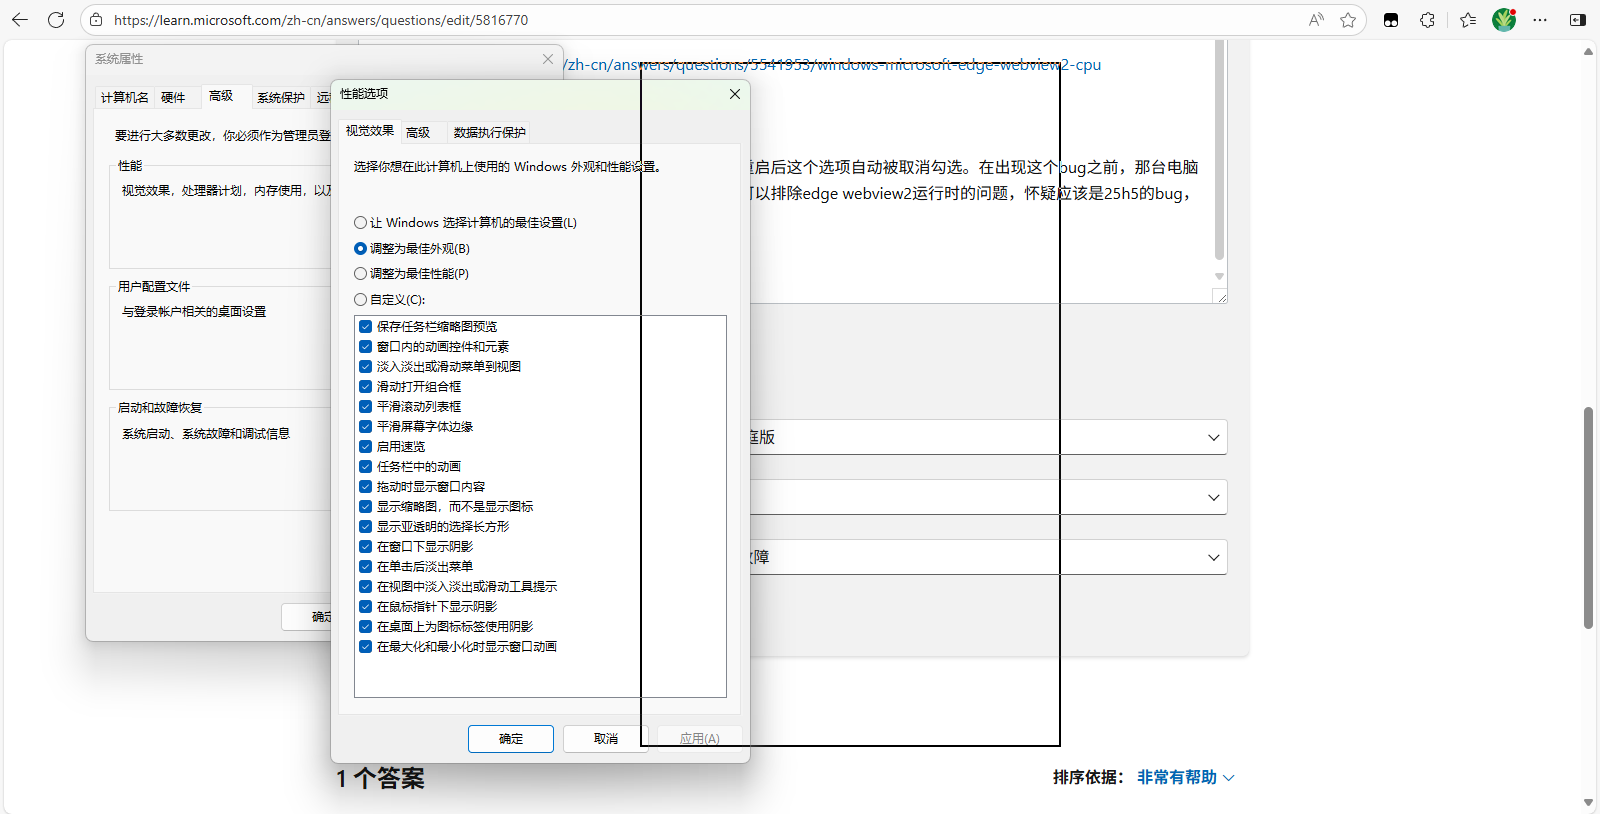Screen dimensions: 1600x814
Task: Open Read aloud from address bar
Action: click(1316, 20)
